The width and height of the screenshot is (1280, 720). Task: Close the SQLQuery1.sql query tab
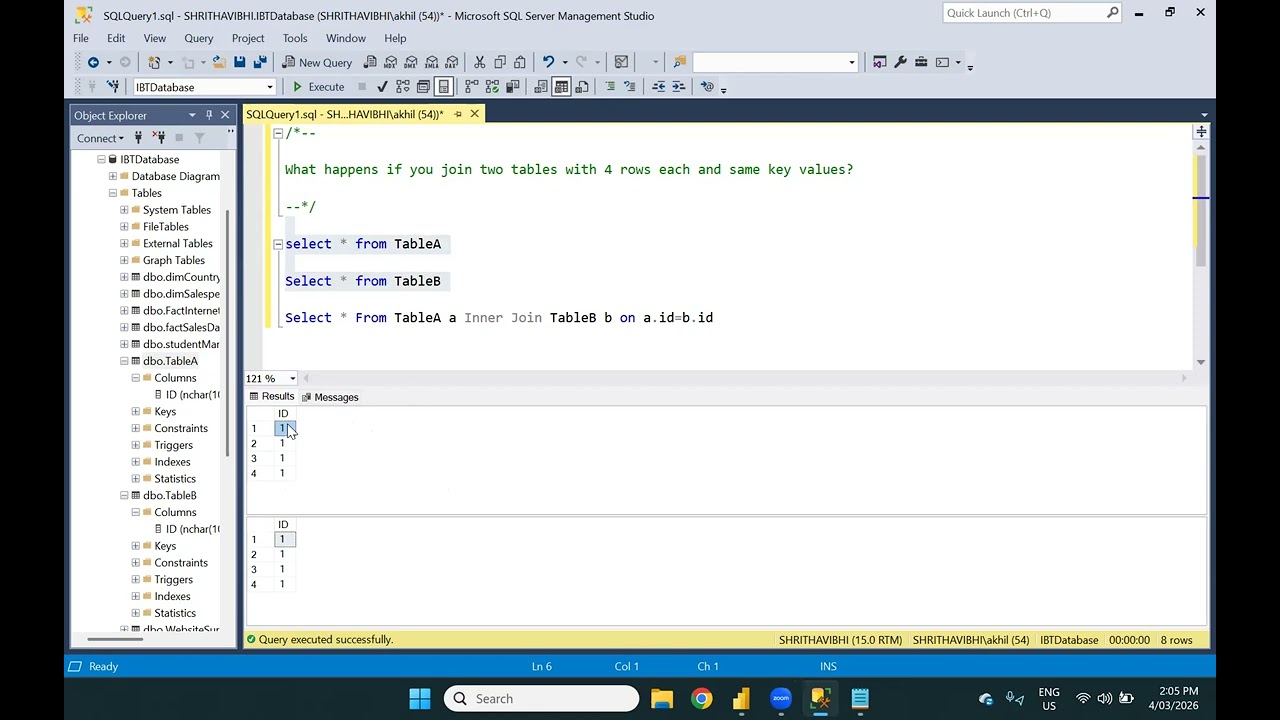click(x=475, y=114)
